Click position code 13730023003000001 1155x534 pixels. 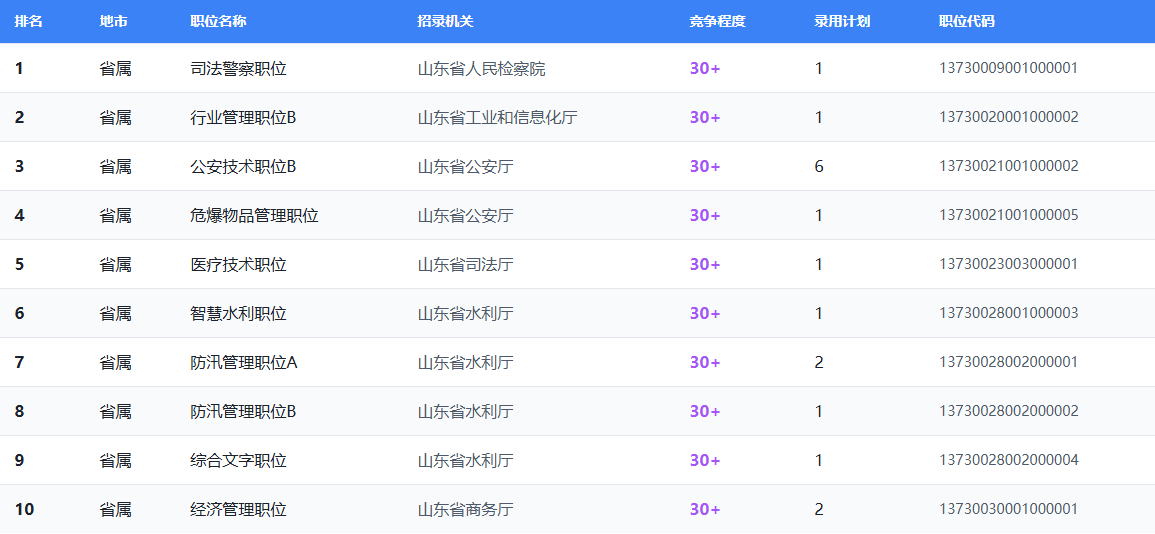1008,265
